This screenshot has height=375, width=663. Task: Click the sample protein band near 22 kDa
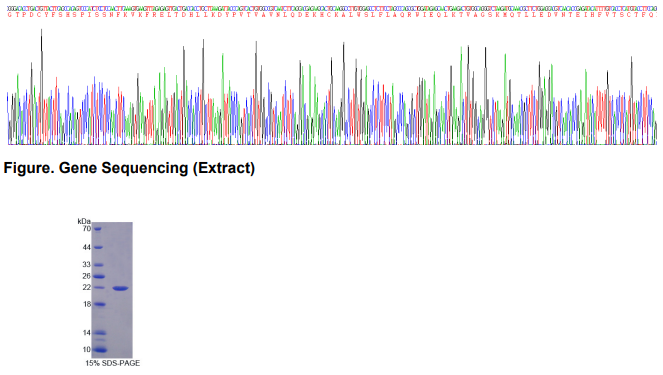[x=121, y=288]
